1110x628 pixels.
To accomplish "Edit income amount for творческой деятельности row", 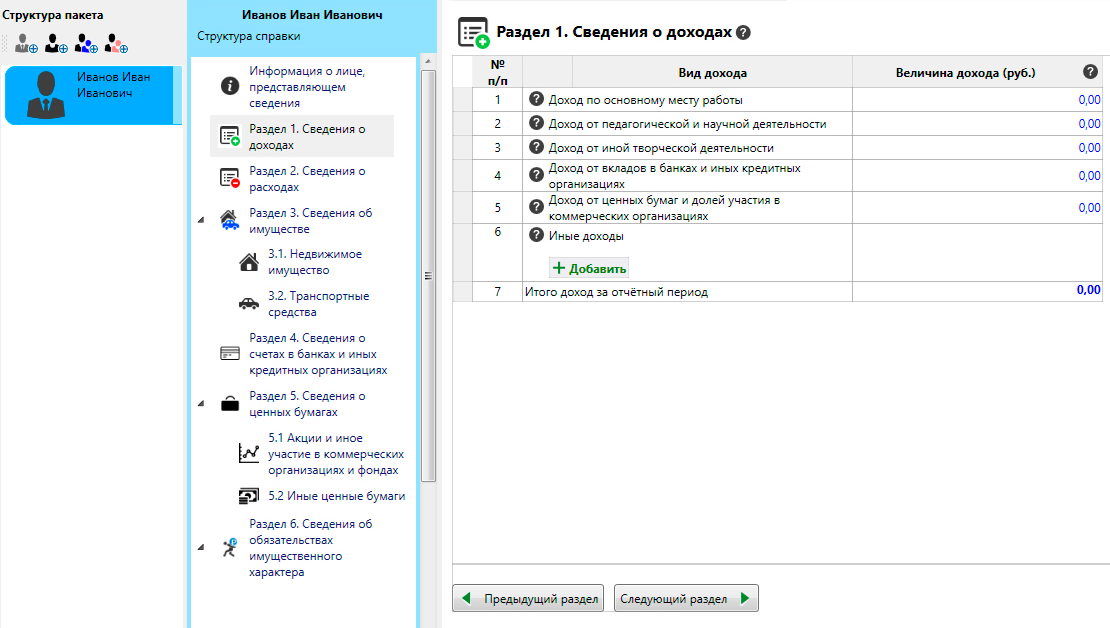I will tap(977, 148).
